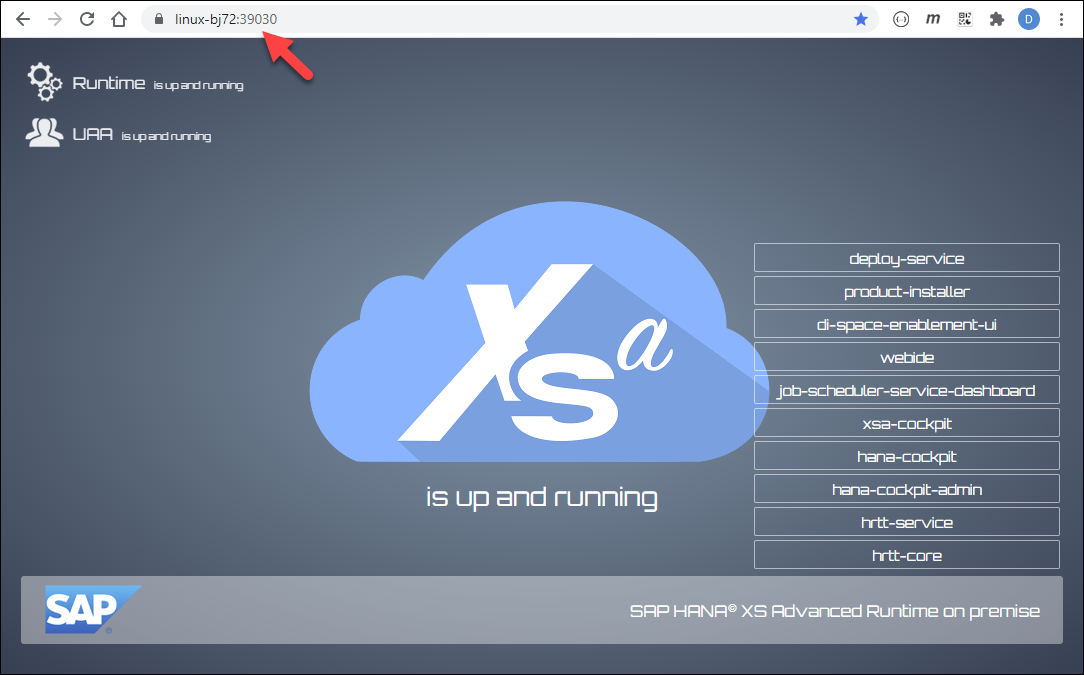Open the Chrome three-dot menu
The width and height of the screenshot is (1084, 675).
pos(1061,19)
